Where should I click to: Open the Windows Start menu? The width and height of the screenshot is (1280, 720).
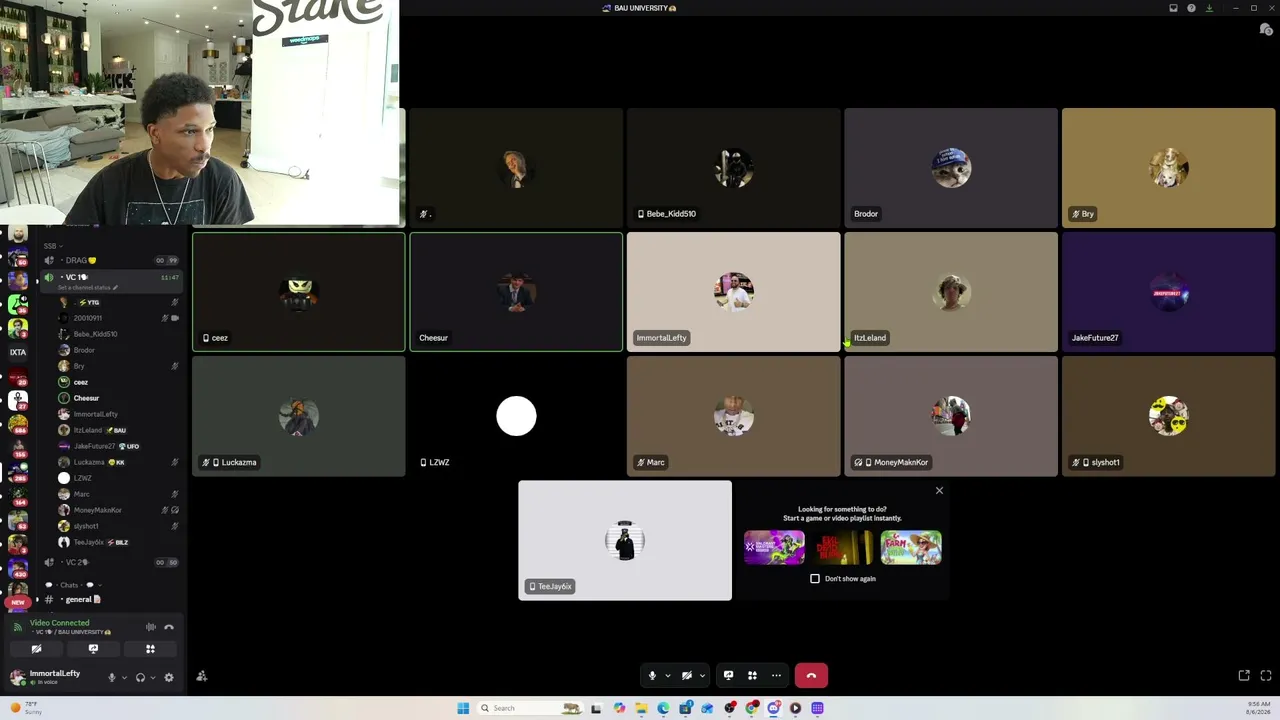coord(463,708)
